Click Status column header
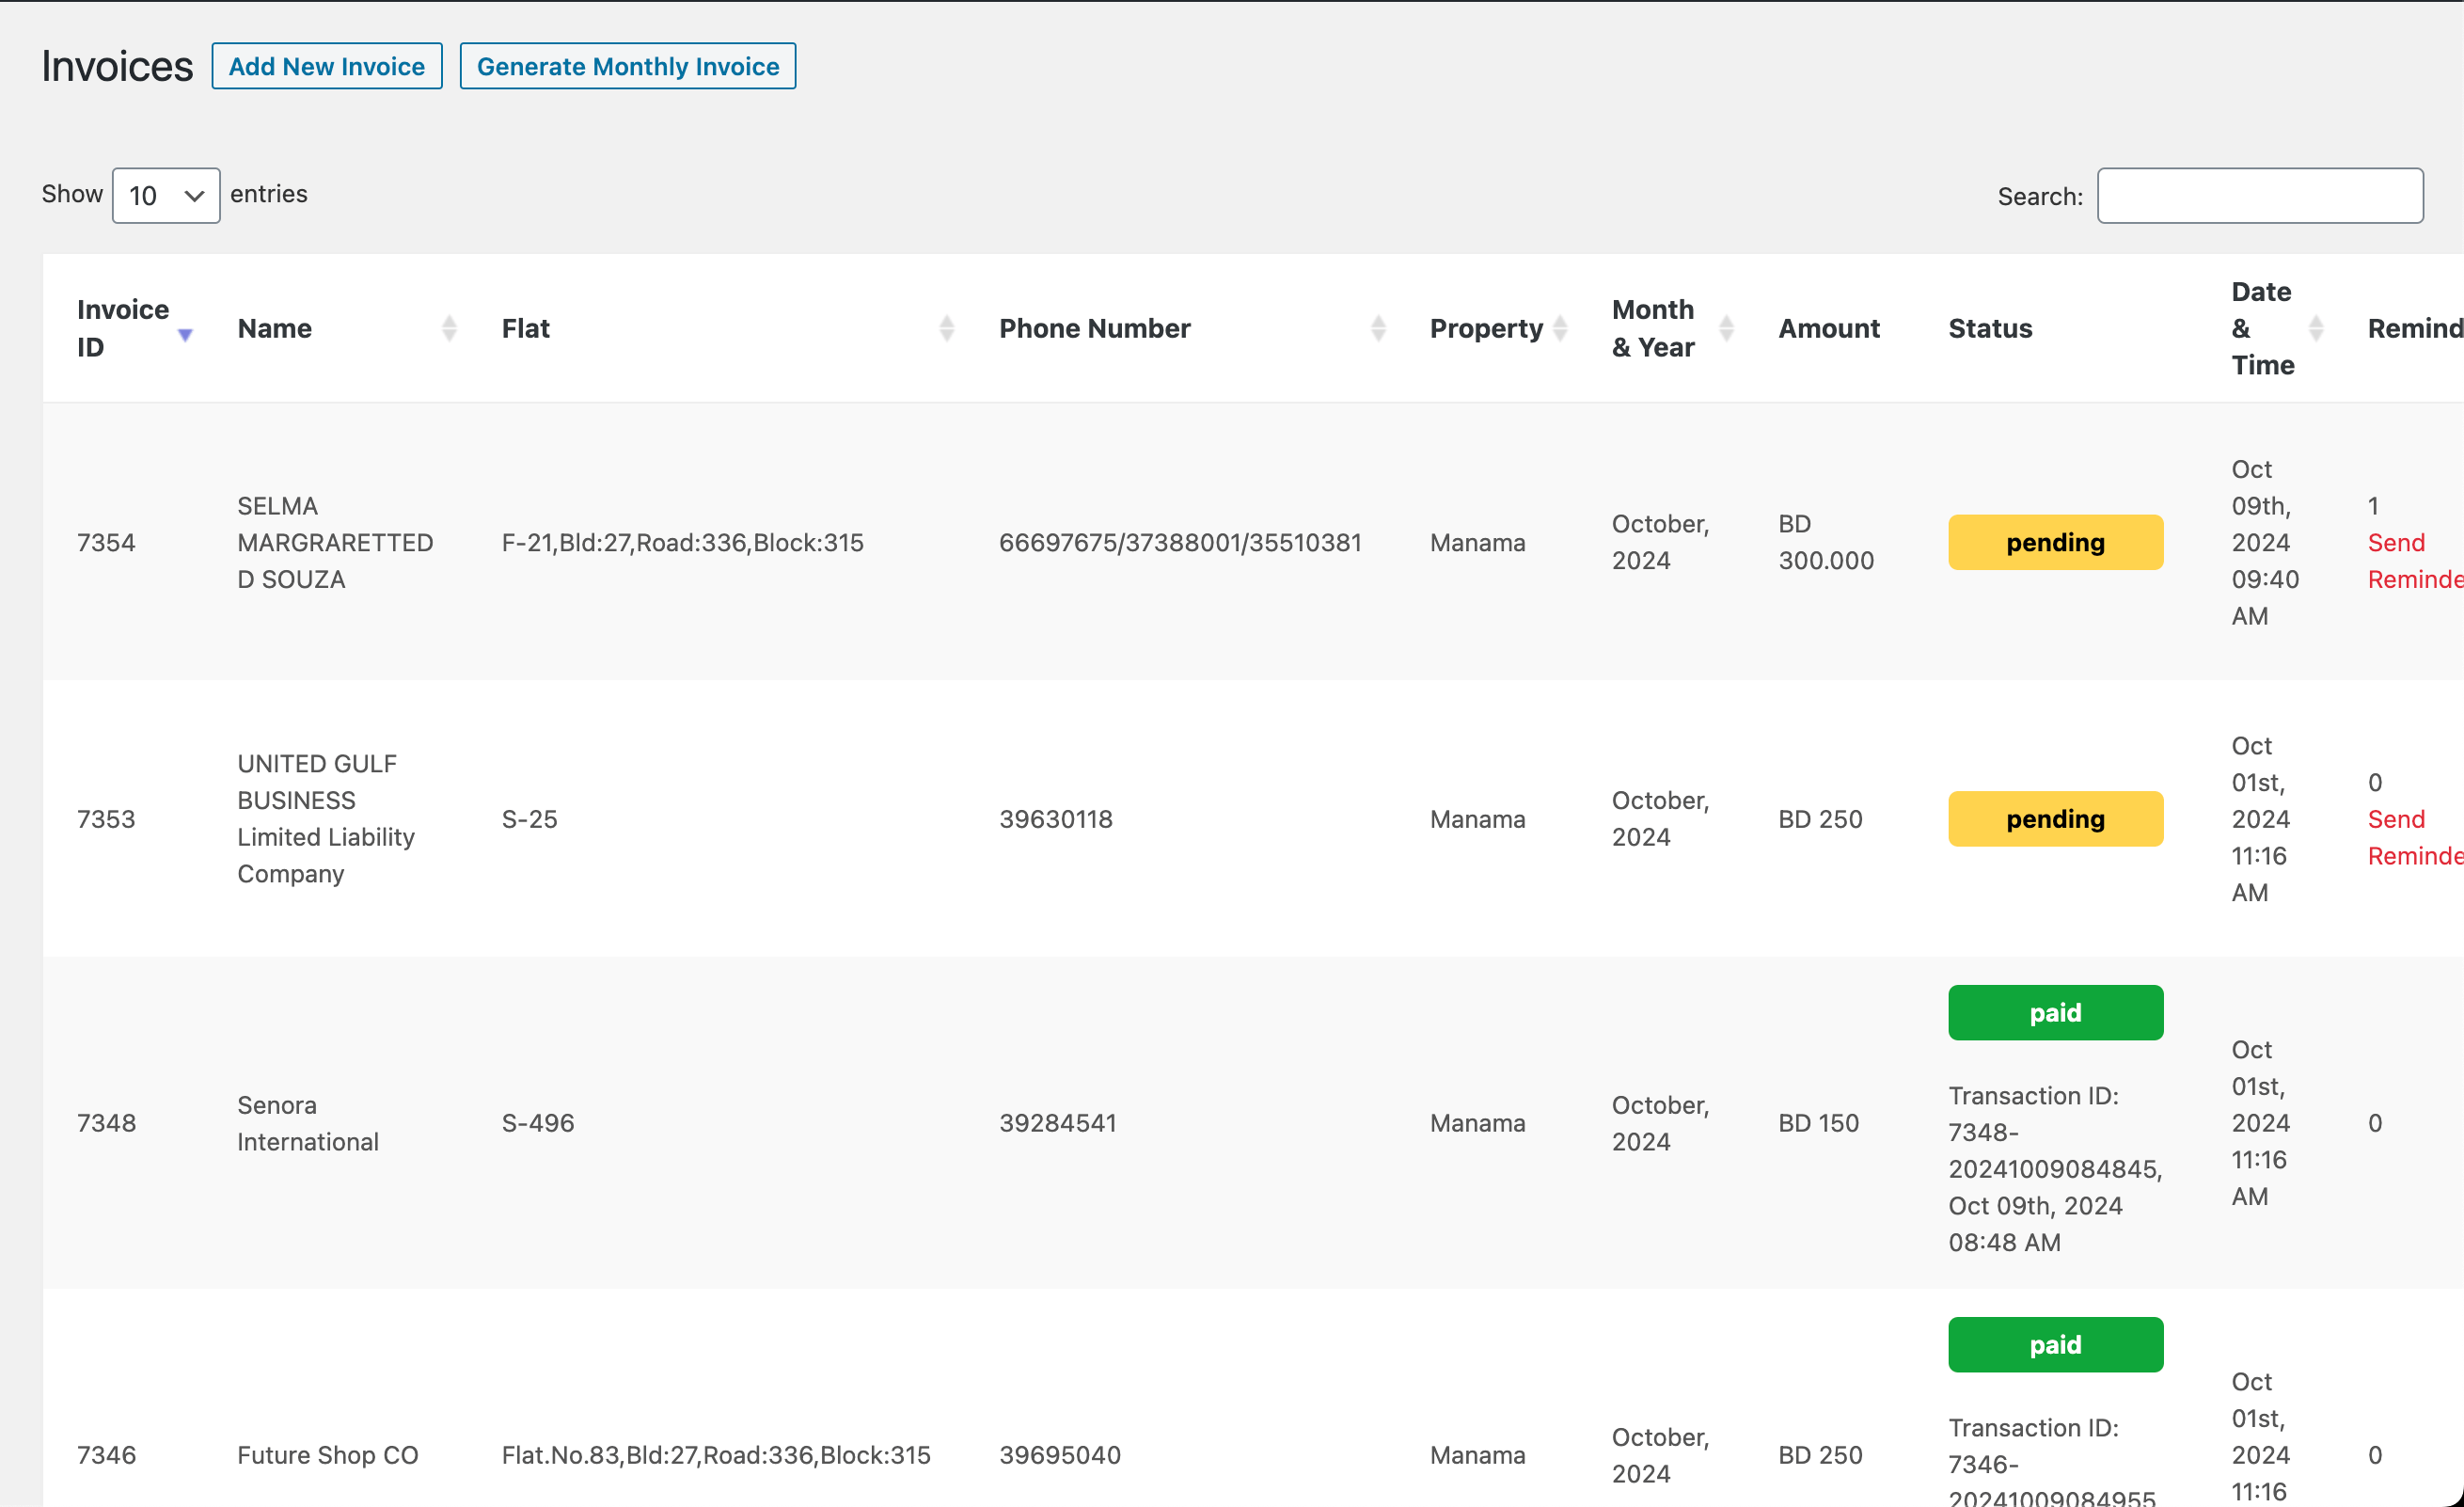This screenshot has height=1507, width=2464. tap(1990, 328)
